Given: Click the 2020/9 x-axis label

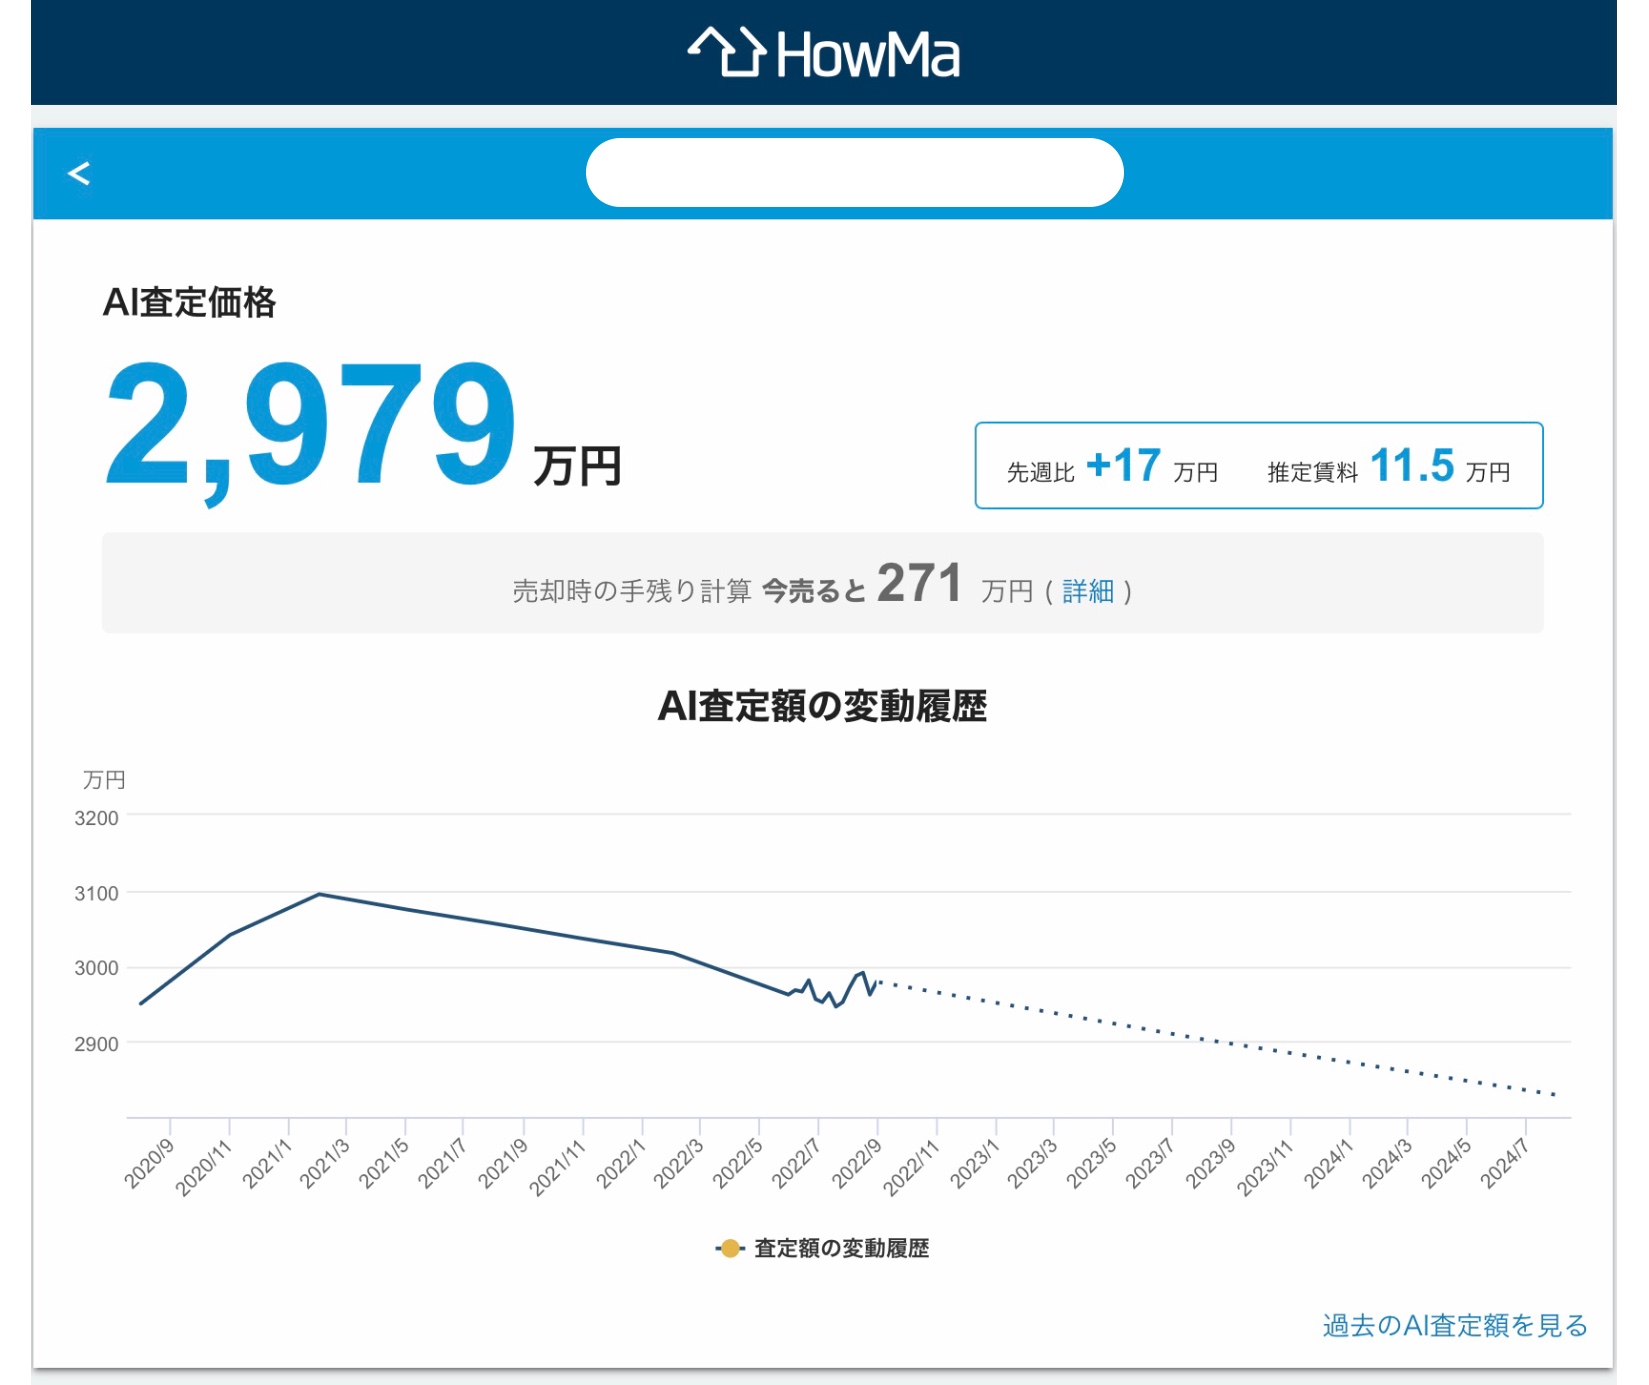Looking at the screenshot, I should (149, 1164).
